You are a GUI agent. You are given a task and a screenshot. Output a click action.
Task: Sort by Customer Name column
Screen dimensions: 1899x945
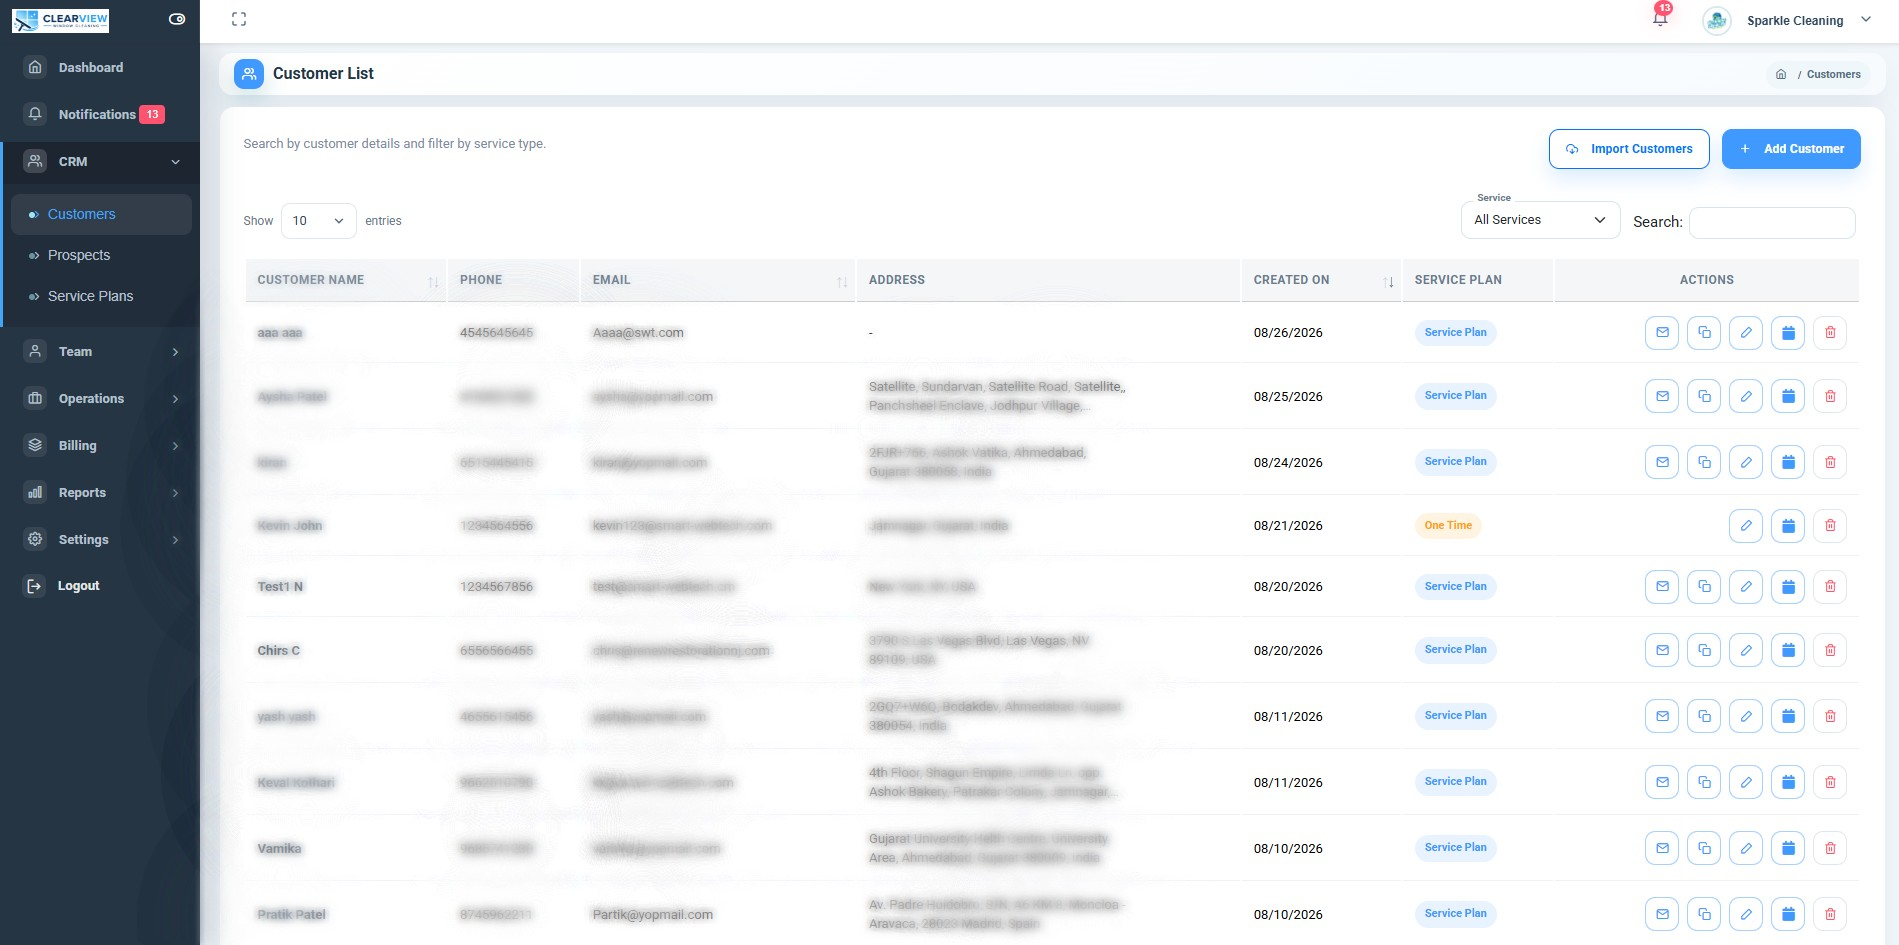coord(346,280)
